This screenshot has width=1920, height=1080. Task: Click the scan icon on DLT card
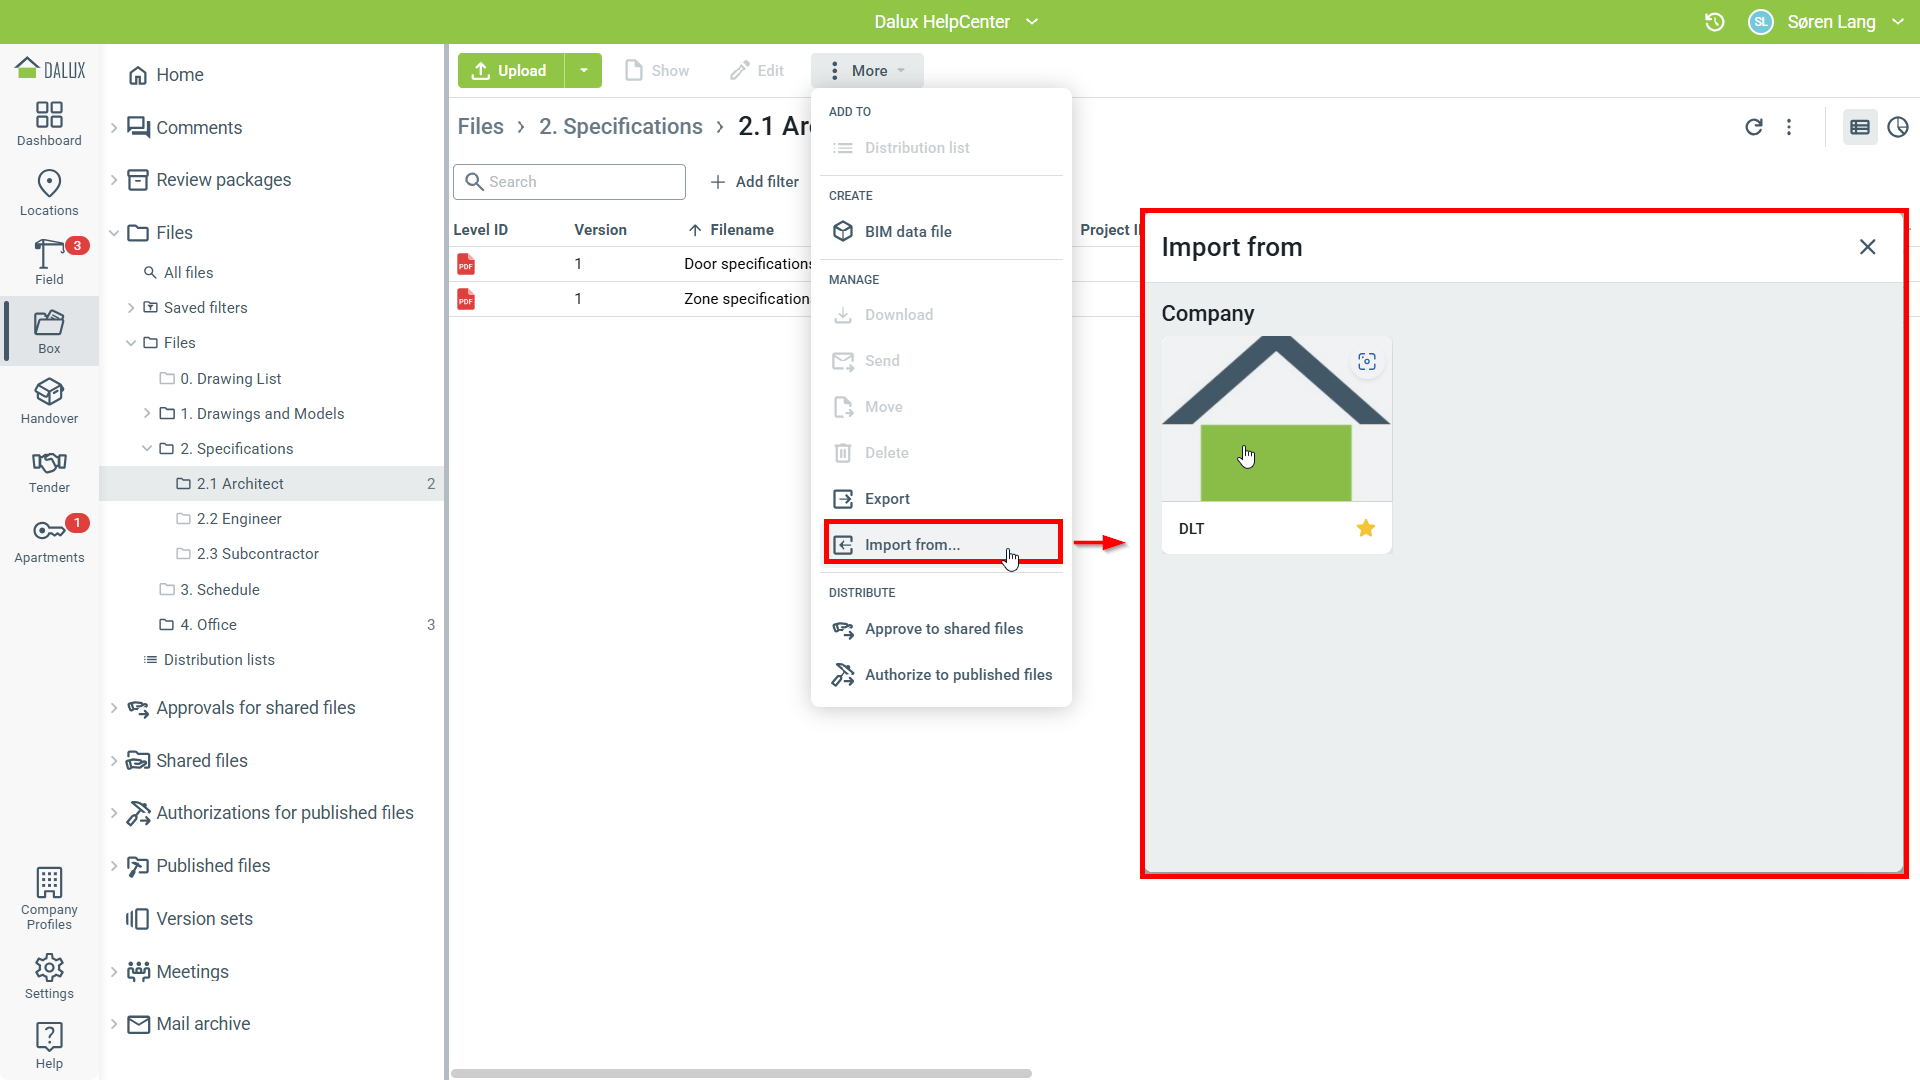1367,362
